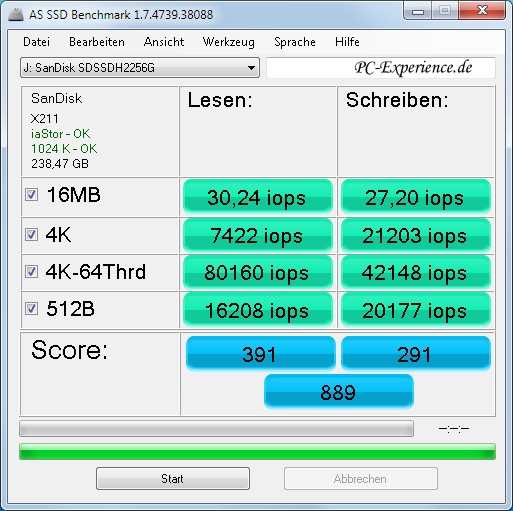Viewport: 513px width, 511px height.
Task: Open the Bearbeiten menu
Action: click(x=97, y=42)
